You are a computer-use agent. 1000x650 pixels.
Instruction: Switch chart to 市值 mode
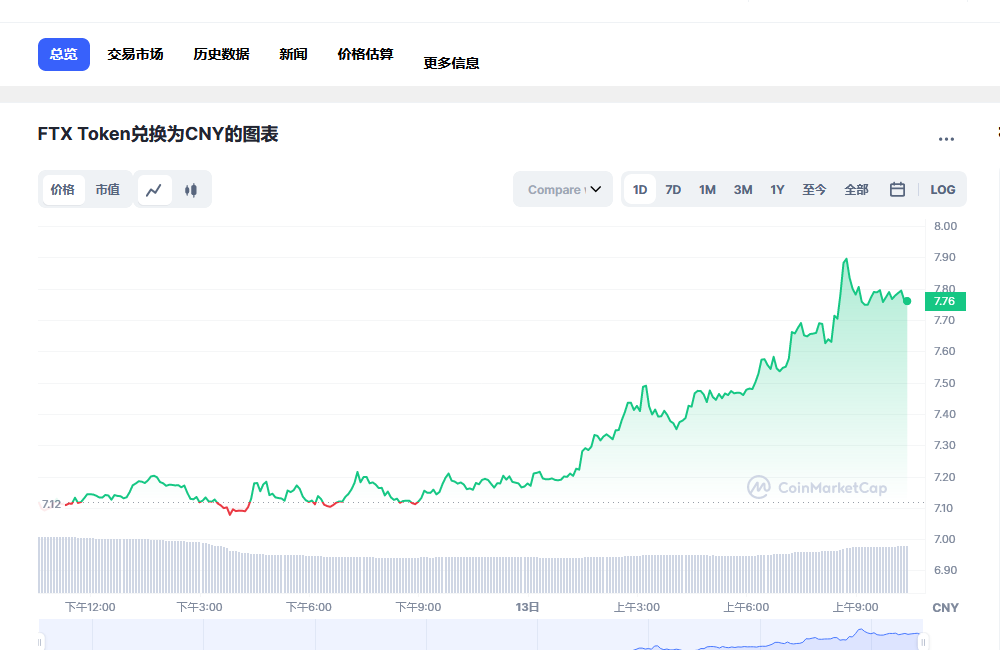point(109,189)
